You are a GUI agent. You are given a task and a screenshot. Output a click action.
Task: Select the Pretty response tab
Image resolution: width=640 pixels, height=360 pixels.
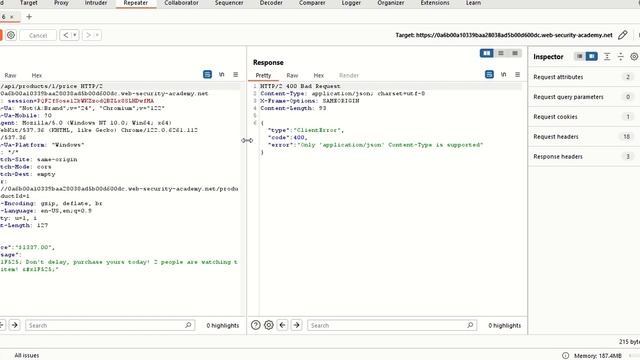coord(263,76)
